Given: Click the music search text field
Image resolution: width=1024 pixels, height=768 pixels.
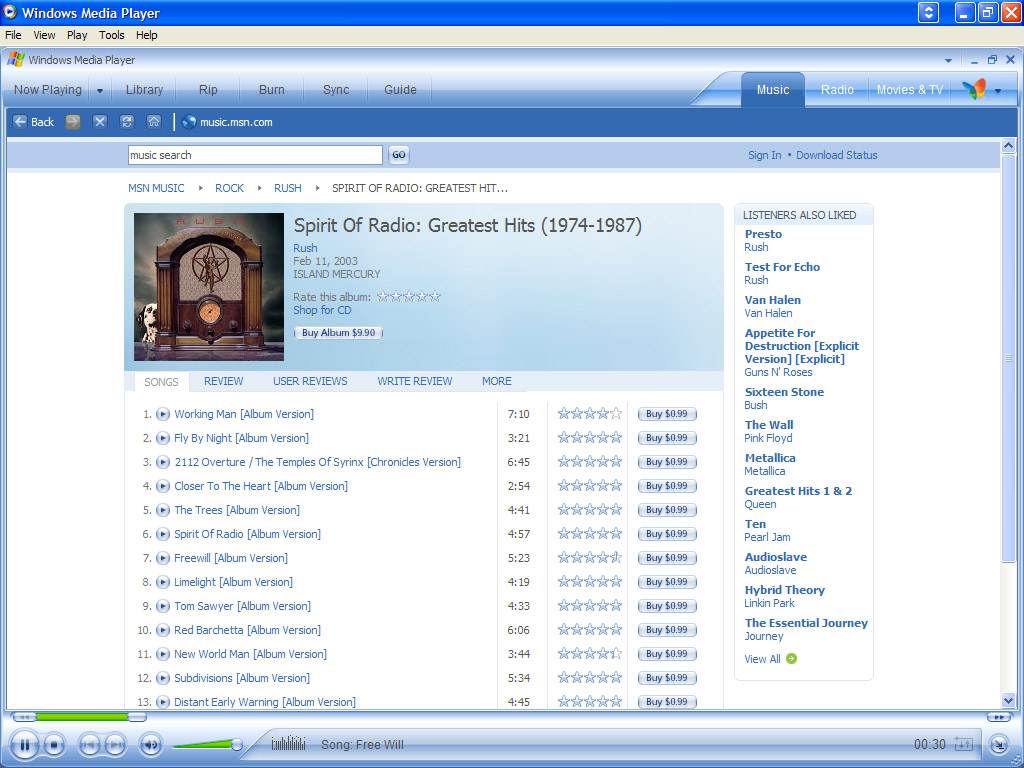Looking at the screenshot, I should pos(255,155).
